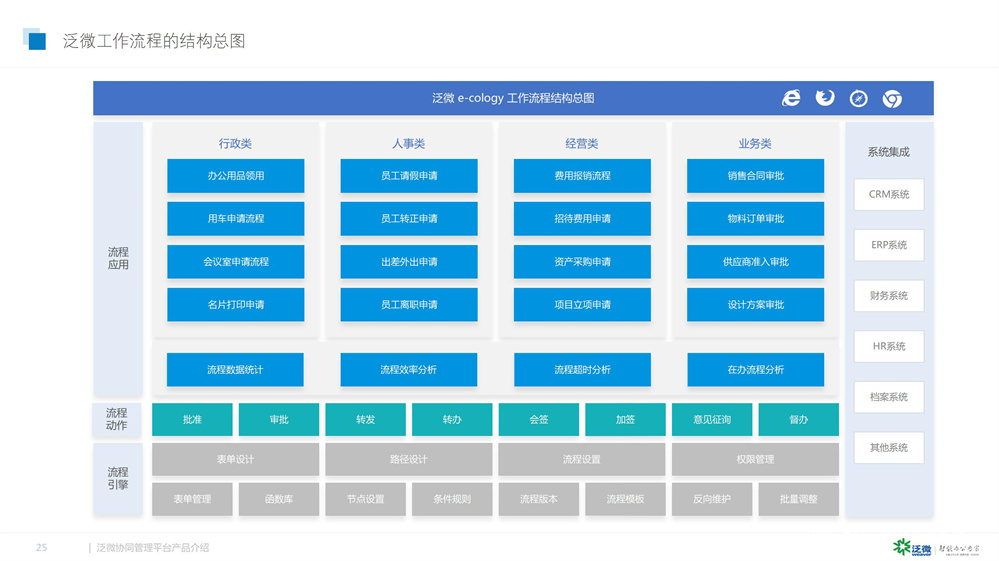
Task: Select the teal 意见征询 action box
Action: pos(712,420)
